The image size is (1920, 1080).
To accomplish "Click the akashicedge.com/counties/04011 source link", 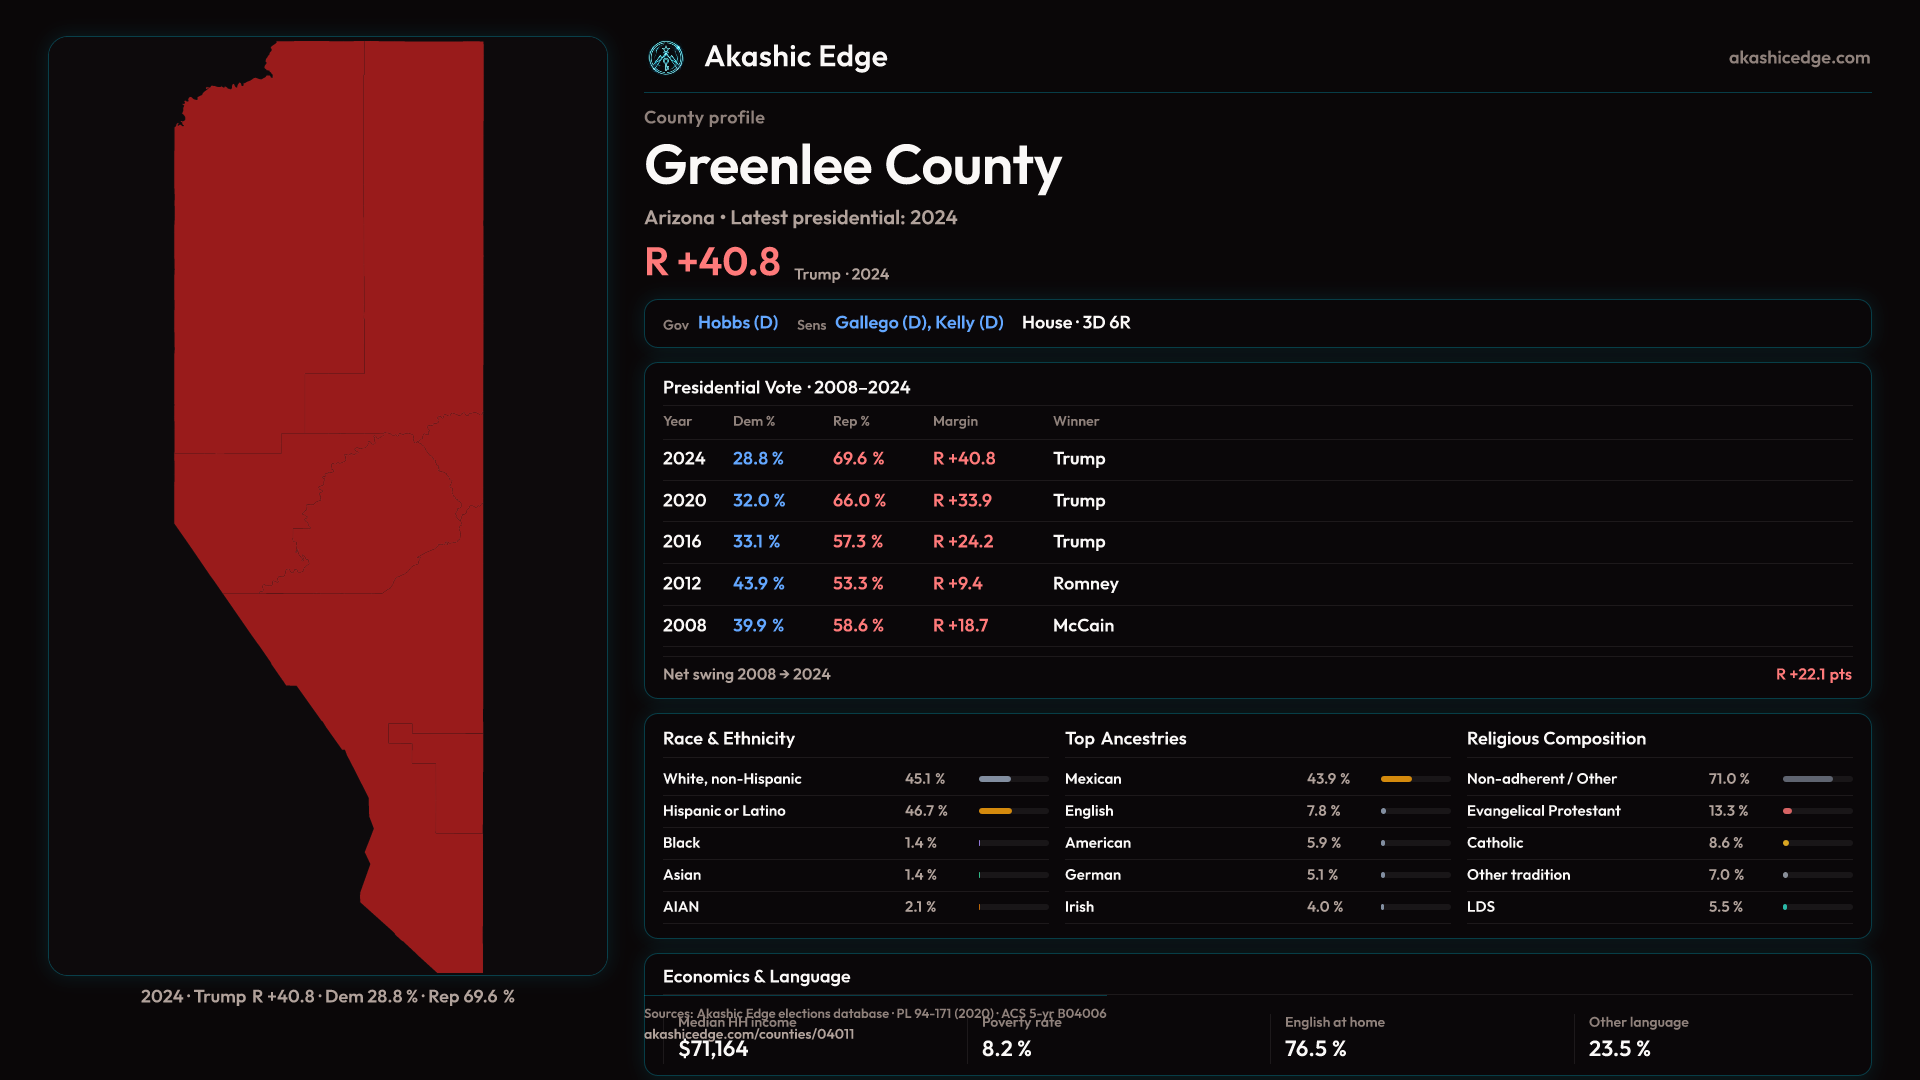I will [x=748, y=1035].
